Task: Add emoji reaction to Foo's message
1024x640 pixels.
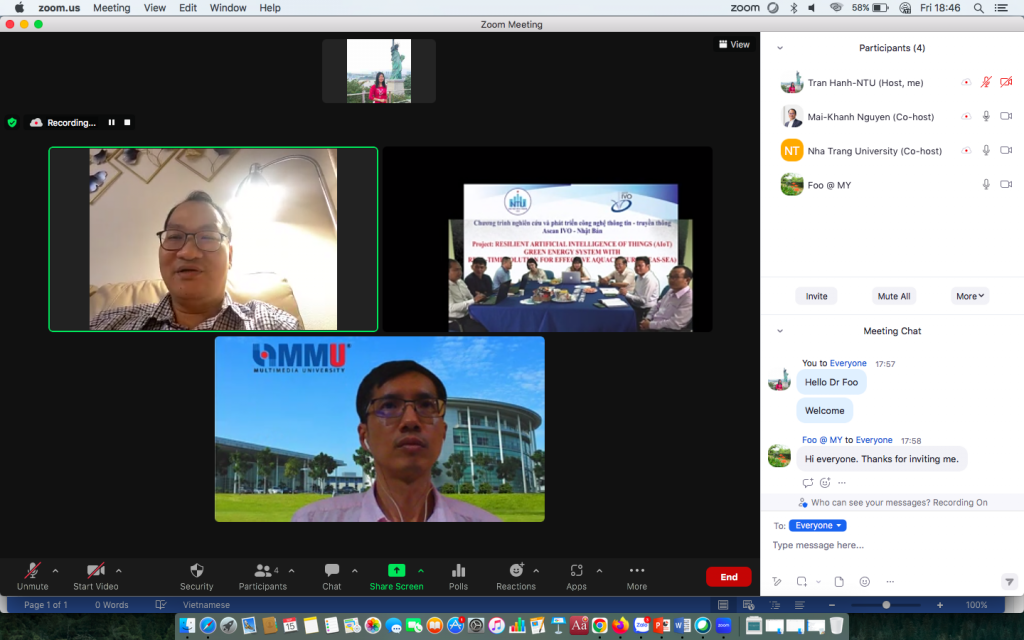Action: point(825,483)
